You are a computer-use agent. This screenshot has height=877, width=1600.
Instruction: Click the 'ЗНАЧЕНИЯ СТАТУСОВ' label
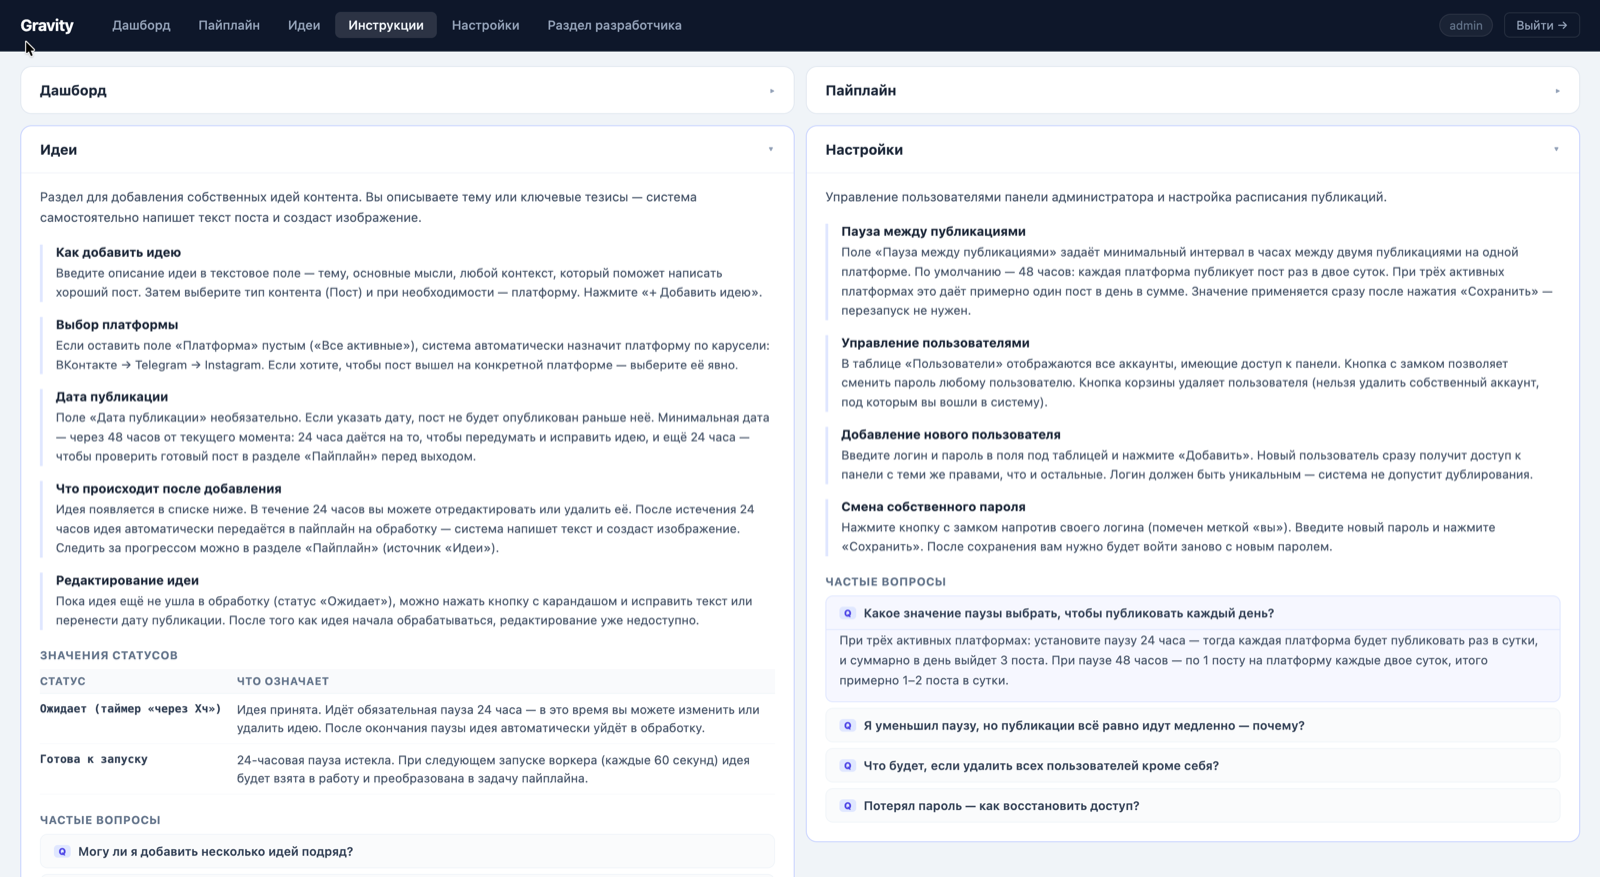(109, 656)
